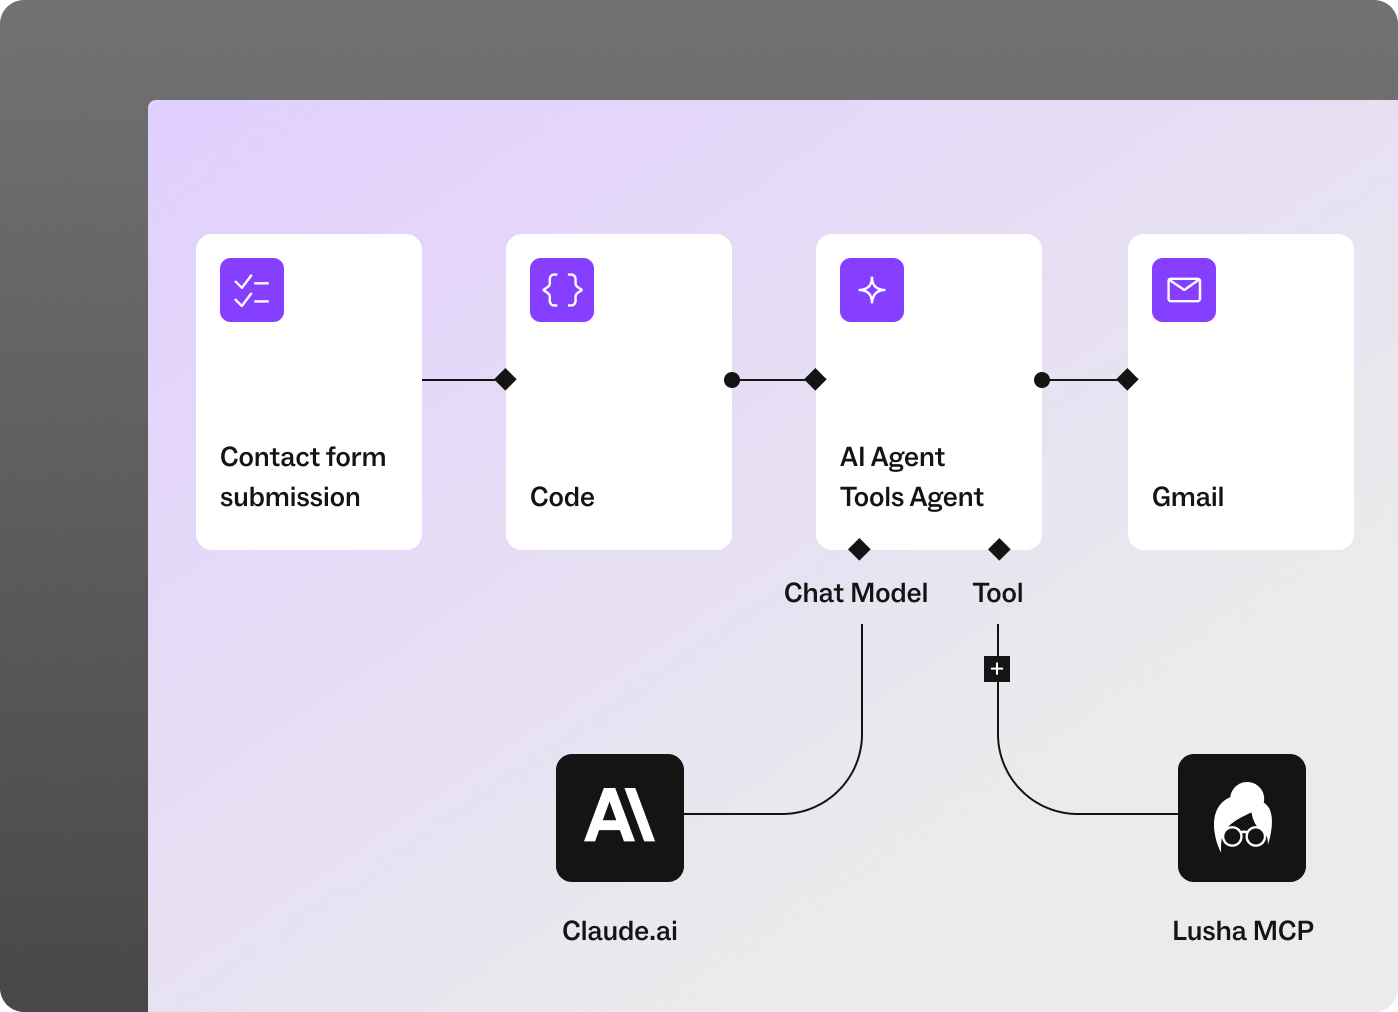Click the Tool connector label
The height and width of the screenshot is (1012, 1398).
pyautogui.click(x=998, y=593)
